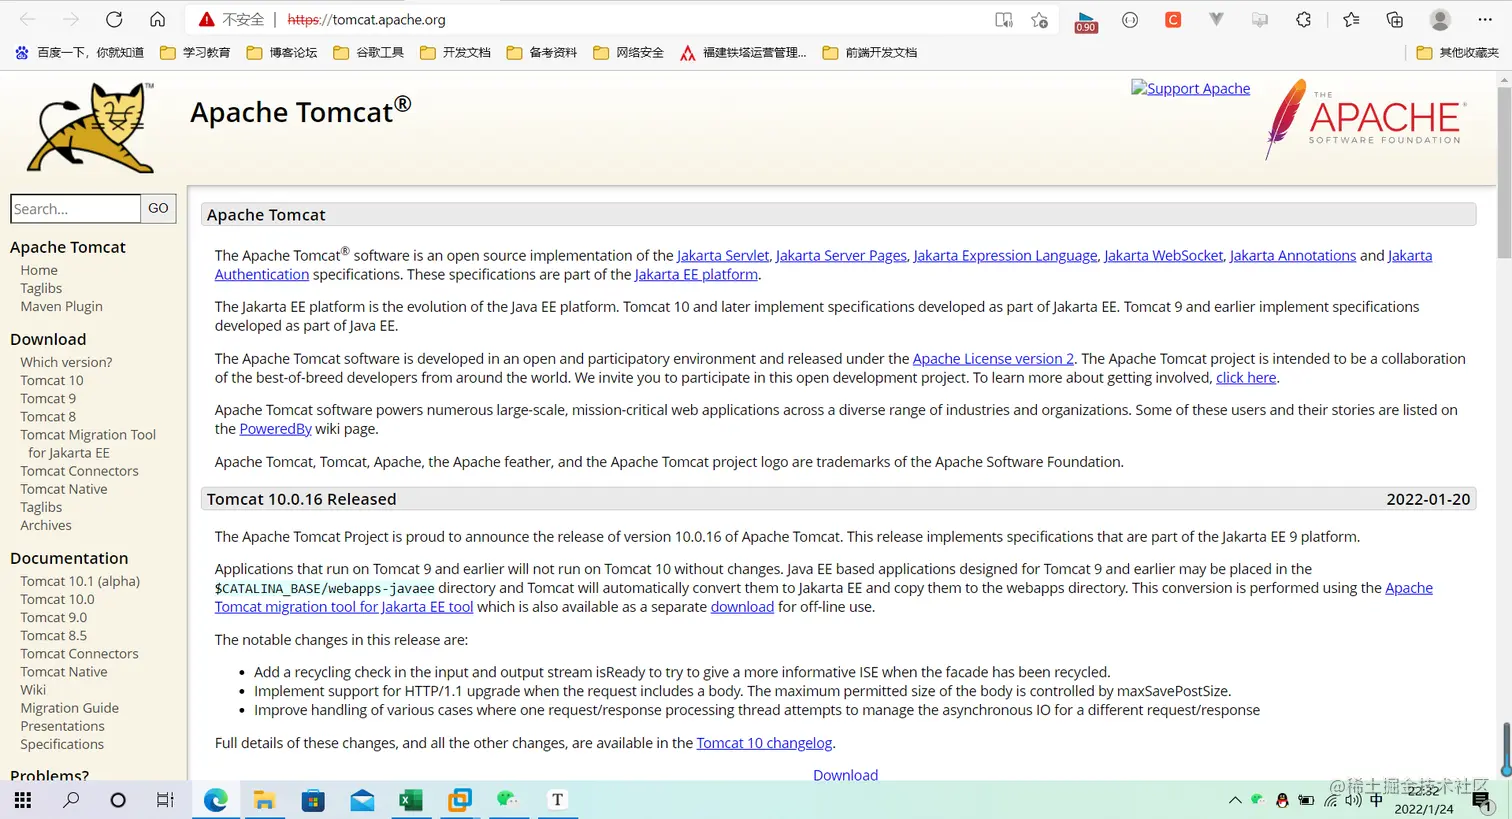Open Maven Plugin in the sidebar
The height and width of the screenshot is (819, 1512).
61,306
